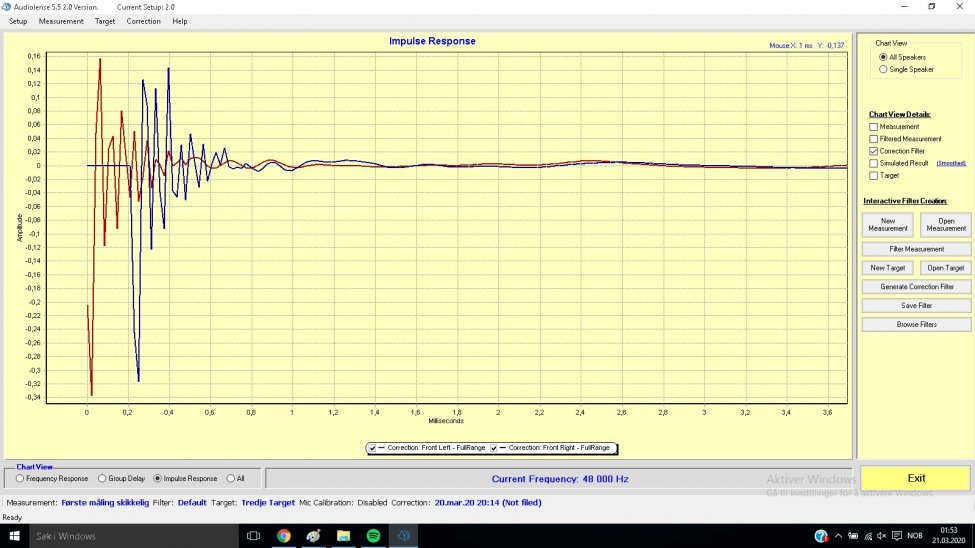The height and width of the screenshot is (548, 975).
Task: Click the Audiolense title bar app icon
Action: [6, 7]
